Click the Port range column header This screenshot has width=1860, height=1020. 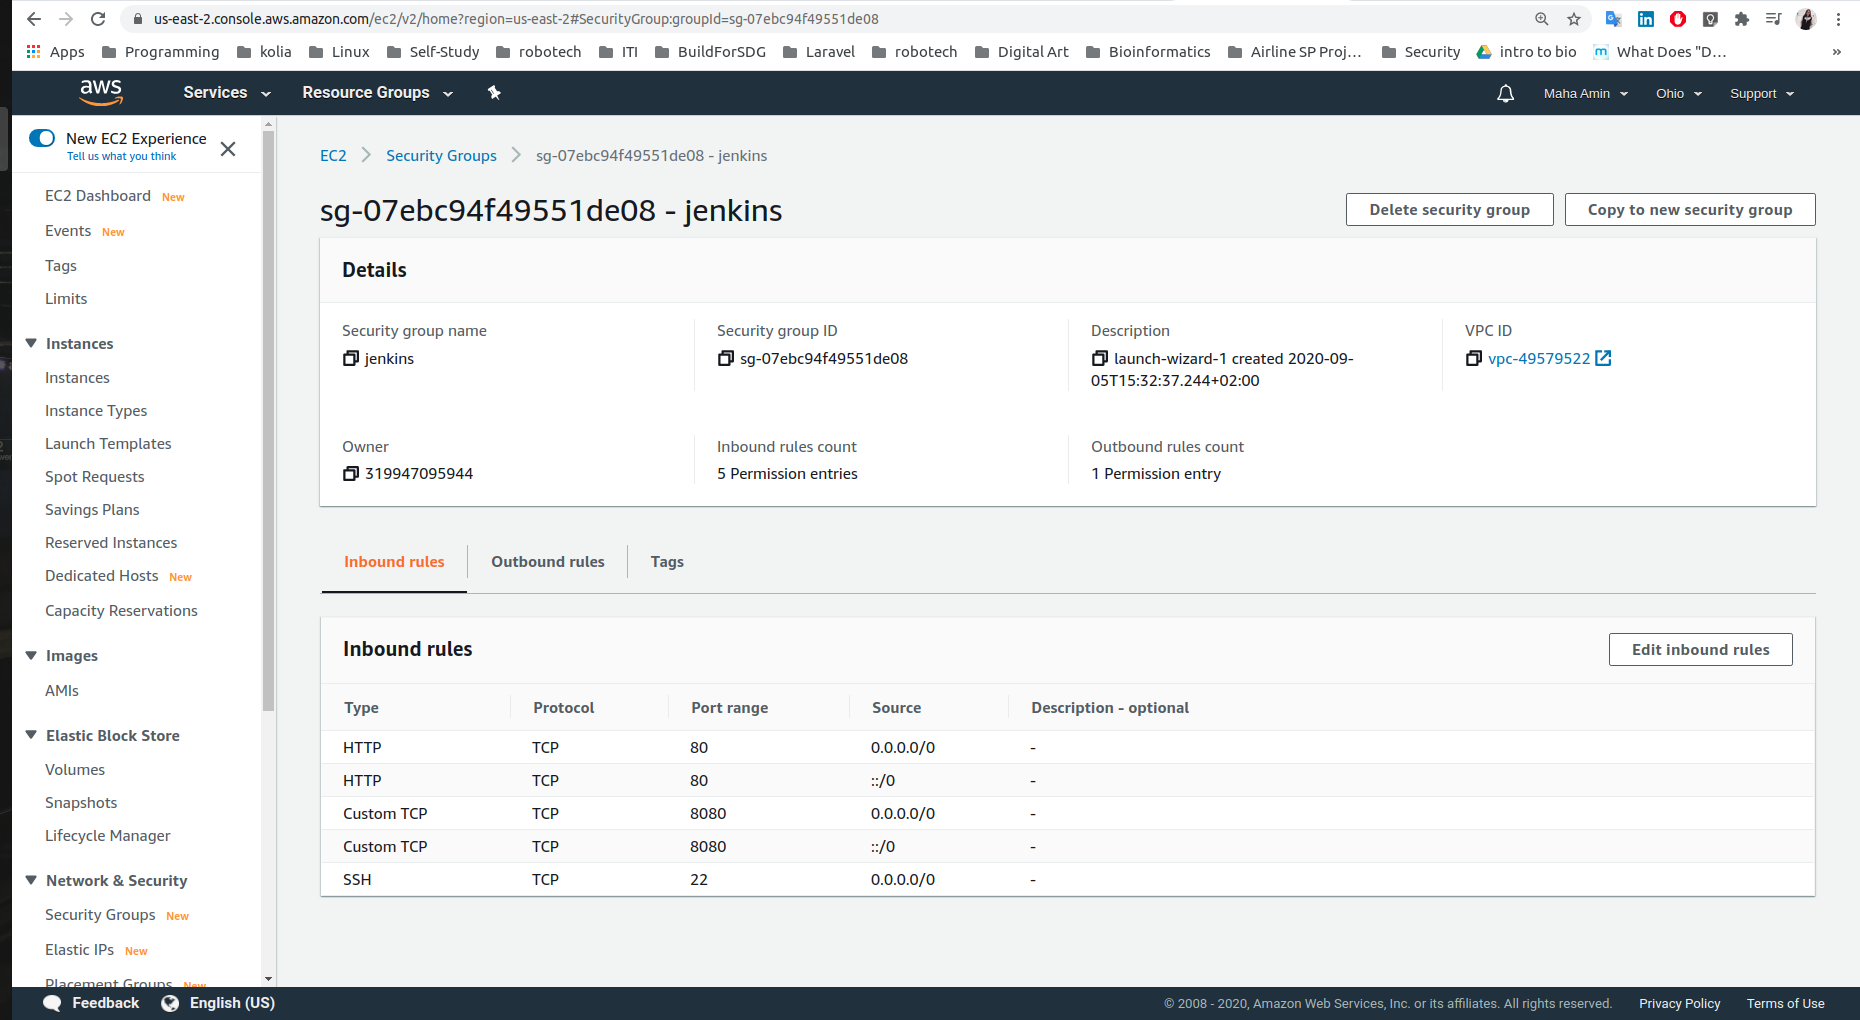[x=730, y=707]
